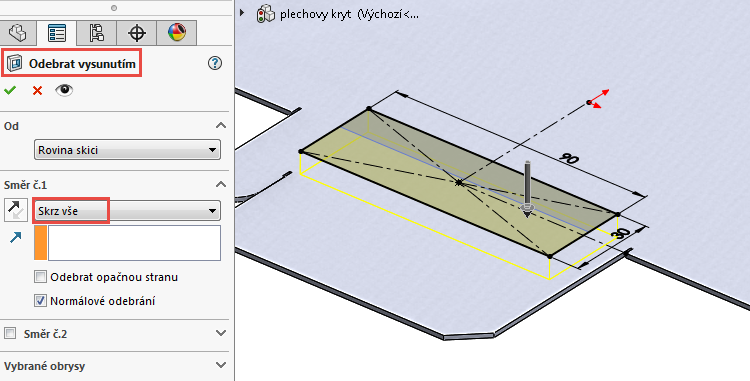Open the DimXpertManager crosshair tab
The height and width of the screenshot is (381, 750).
click(x=137, y=33)
